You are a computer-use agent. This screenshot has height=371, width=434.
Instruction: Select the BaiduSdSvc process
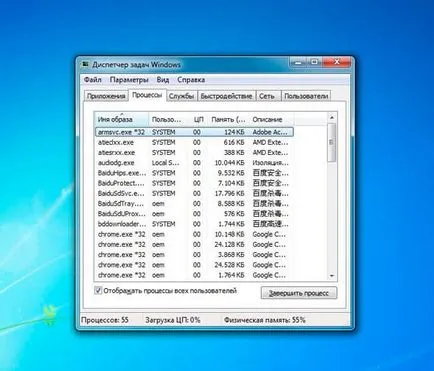194,193
